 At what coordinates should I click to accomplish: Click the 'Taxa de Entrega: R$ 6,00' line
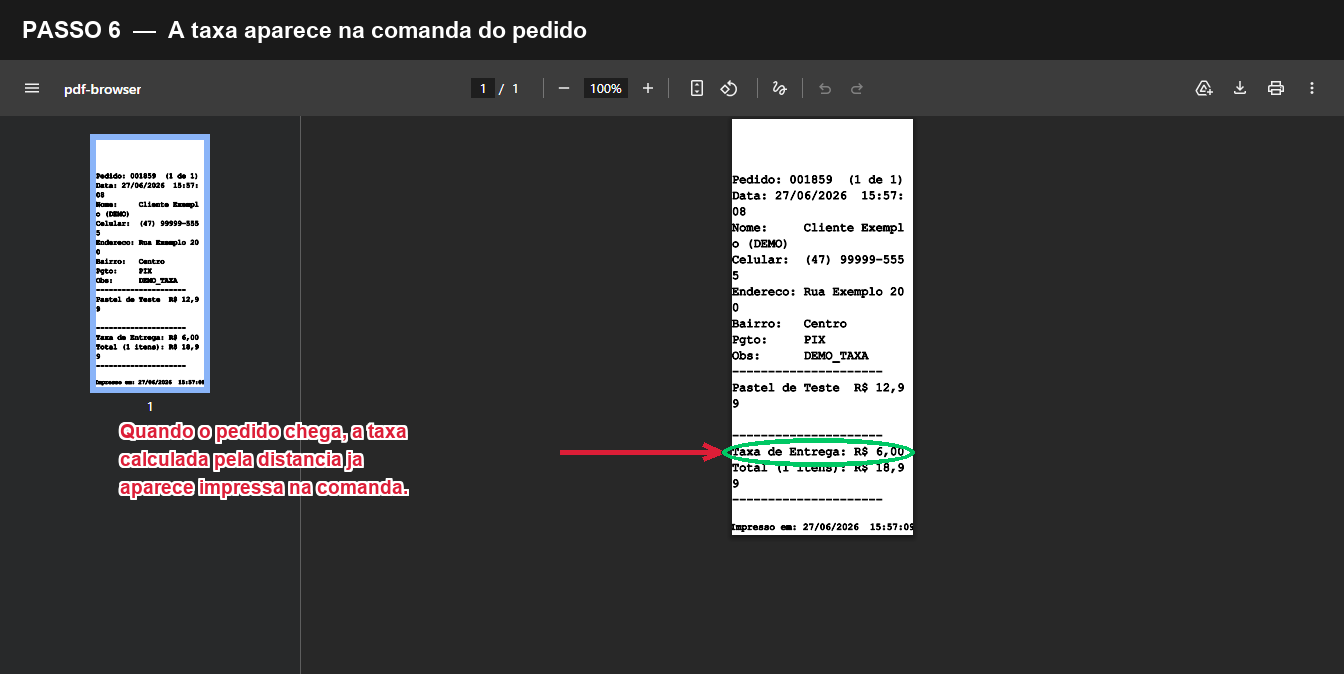click(x=817, y=452)
